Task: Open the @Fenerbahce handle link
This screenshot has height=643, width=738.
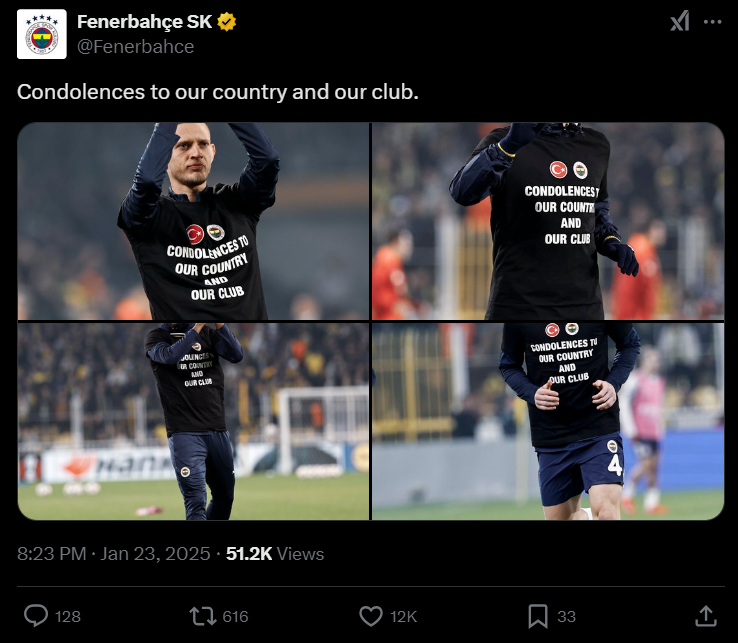Action: pos(135,46)
